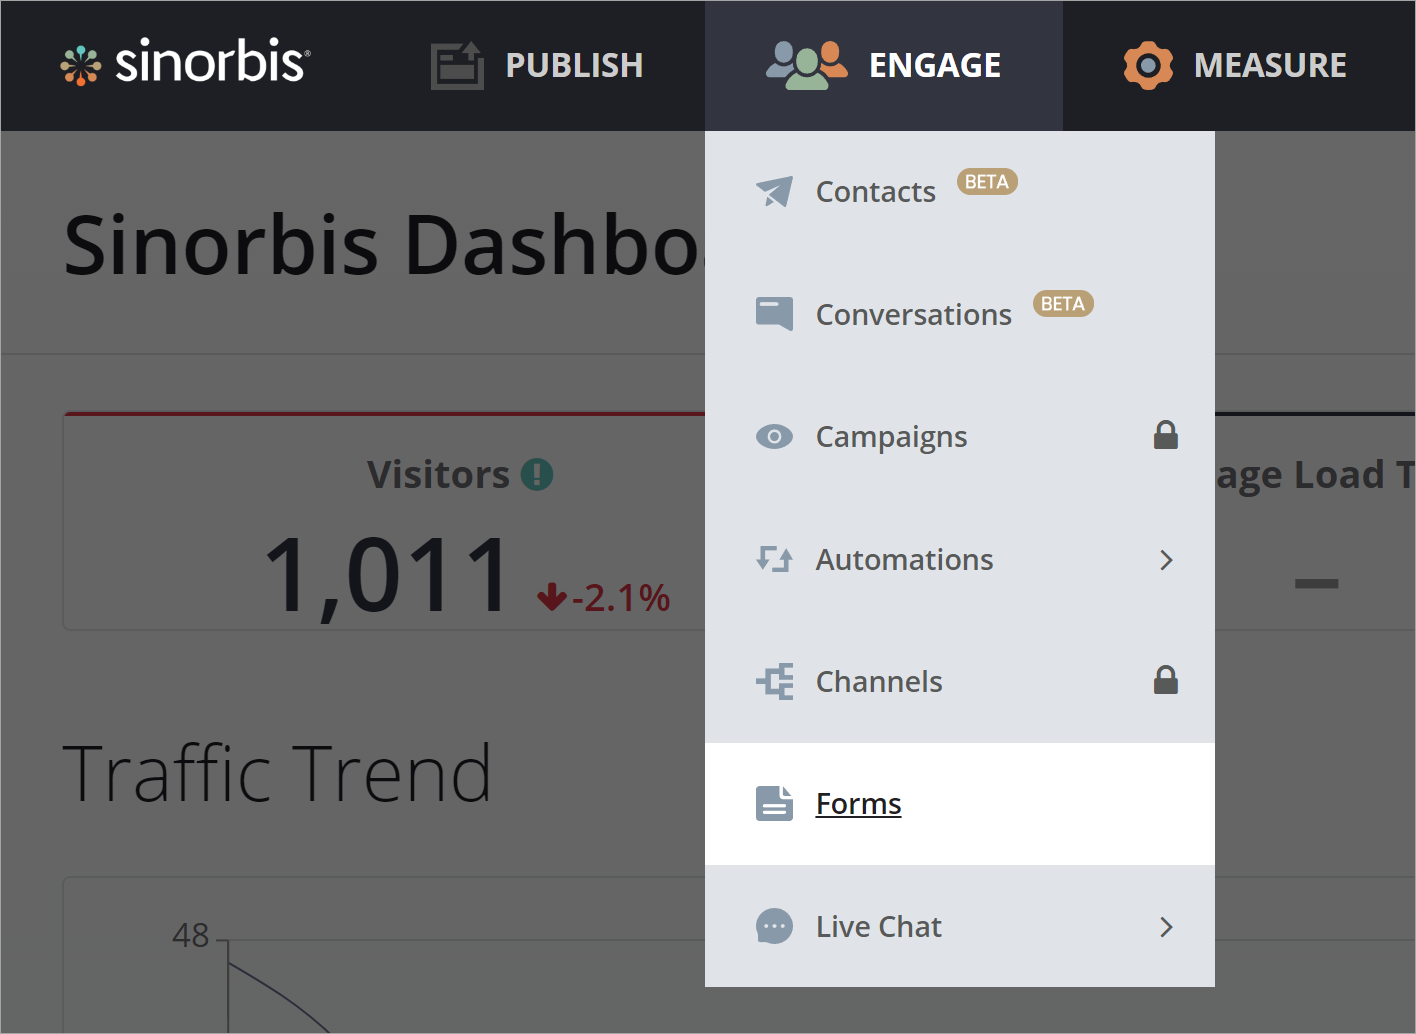Click the Visitors info icon
Viewport: 1416px width, 1034px height.
point(537,475)
